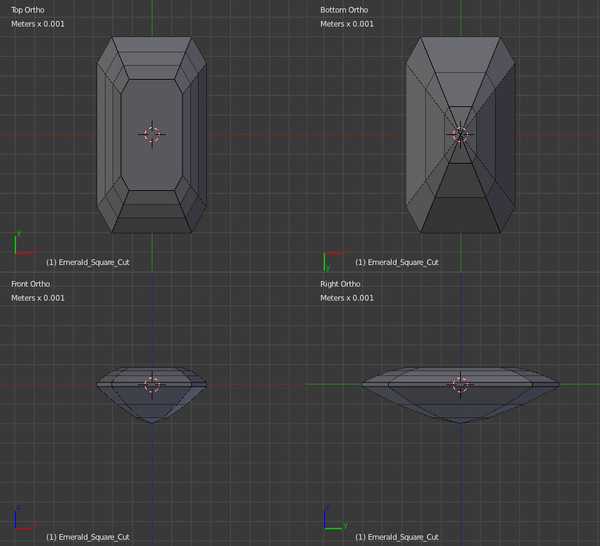
Task: Click the 'Bottom Ortho' view label
Action: coord(344,10)
